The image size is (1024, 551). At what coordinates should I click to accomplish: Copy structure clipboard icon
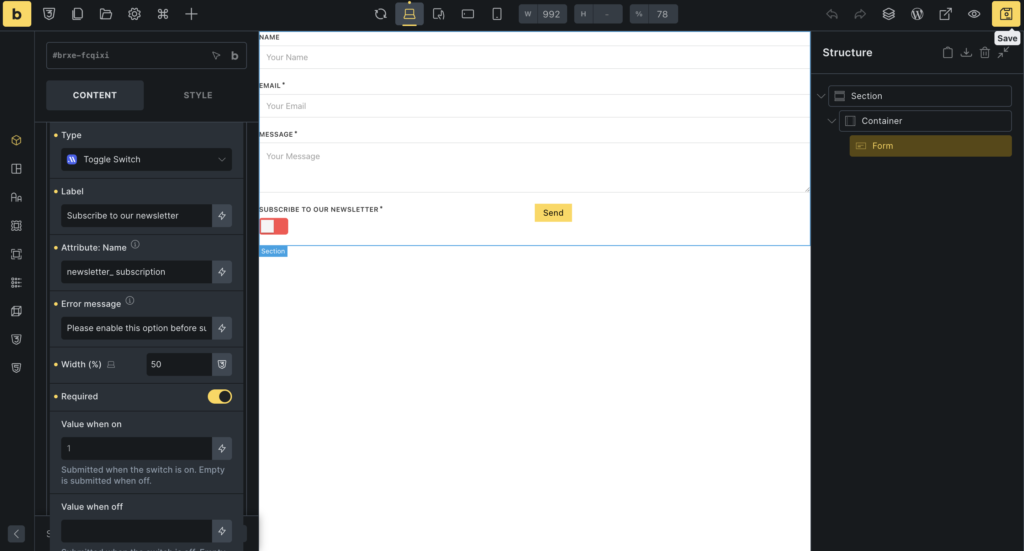pyautogui.click(x=948, y=53)
